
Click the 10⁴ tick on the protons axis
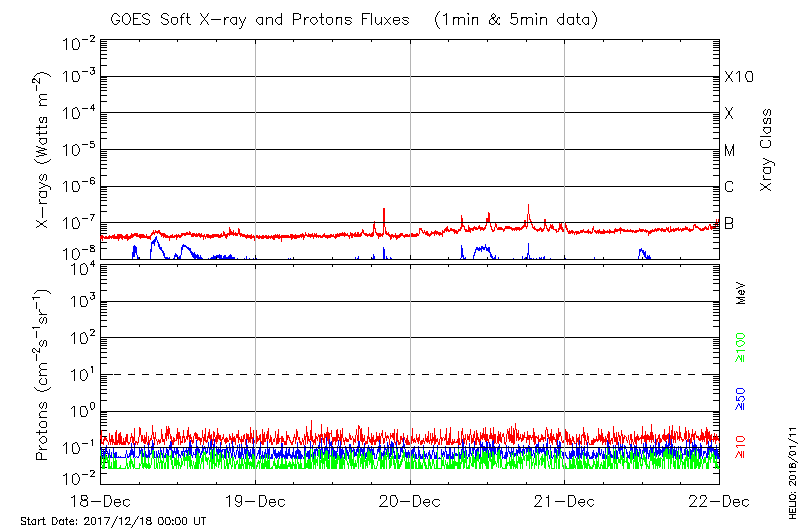[80, 265]
